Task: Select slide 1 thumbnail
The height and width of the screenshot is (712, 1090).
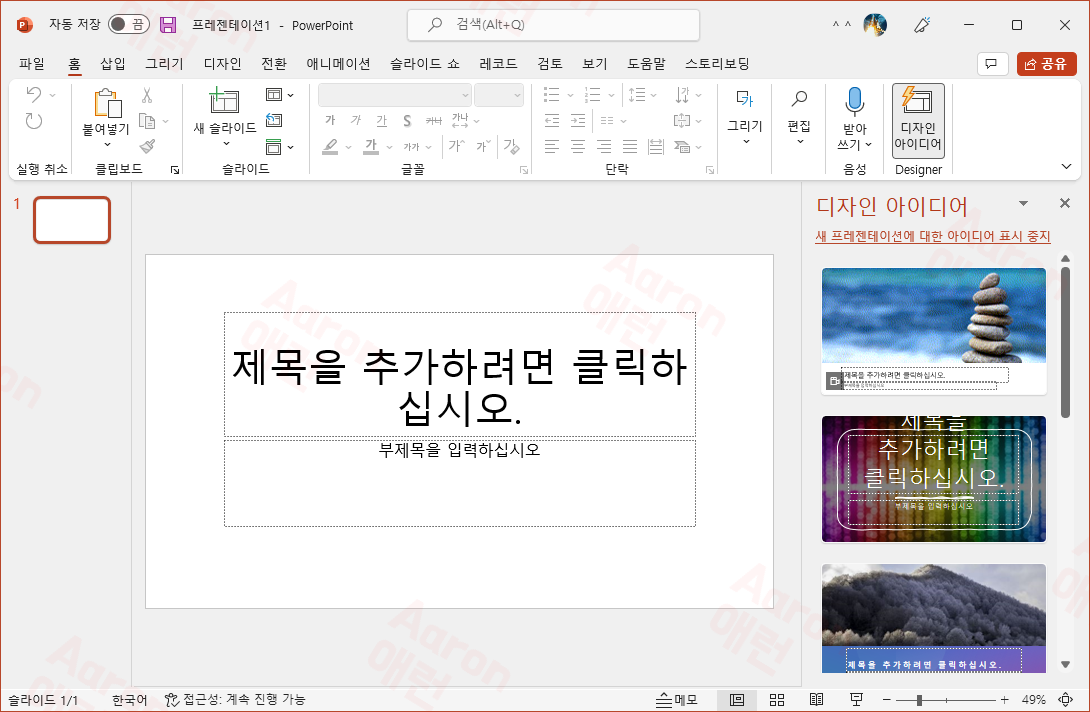Action: (72, 220)
